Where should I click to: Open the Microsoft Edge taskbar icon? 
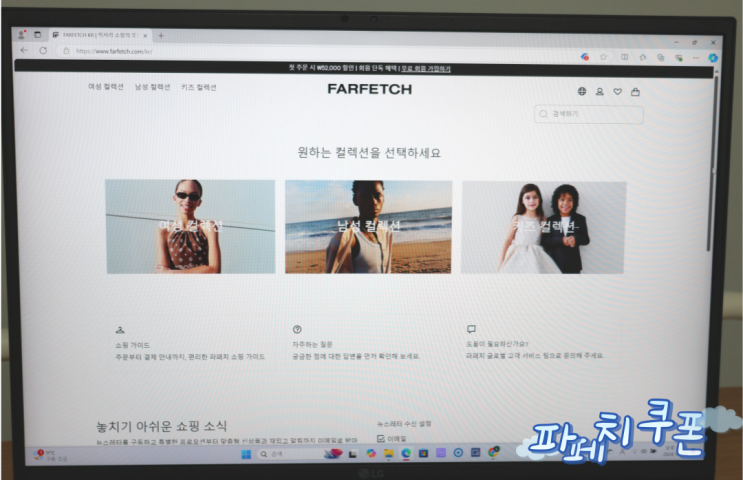click(x=406, y=453)
